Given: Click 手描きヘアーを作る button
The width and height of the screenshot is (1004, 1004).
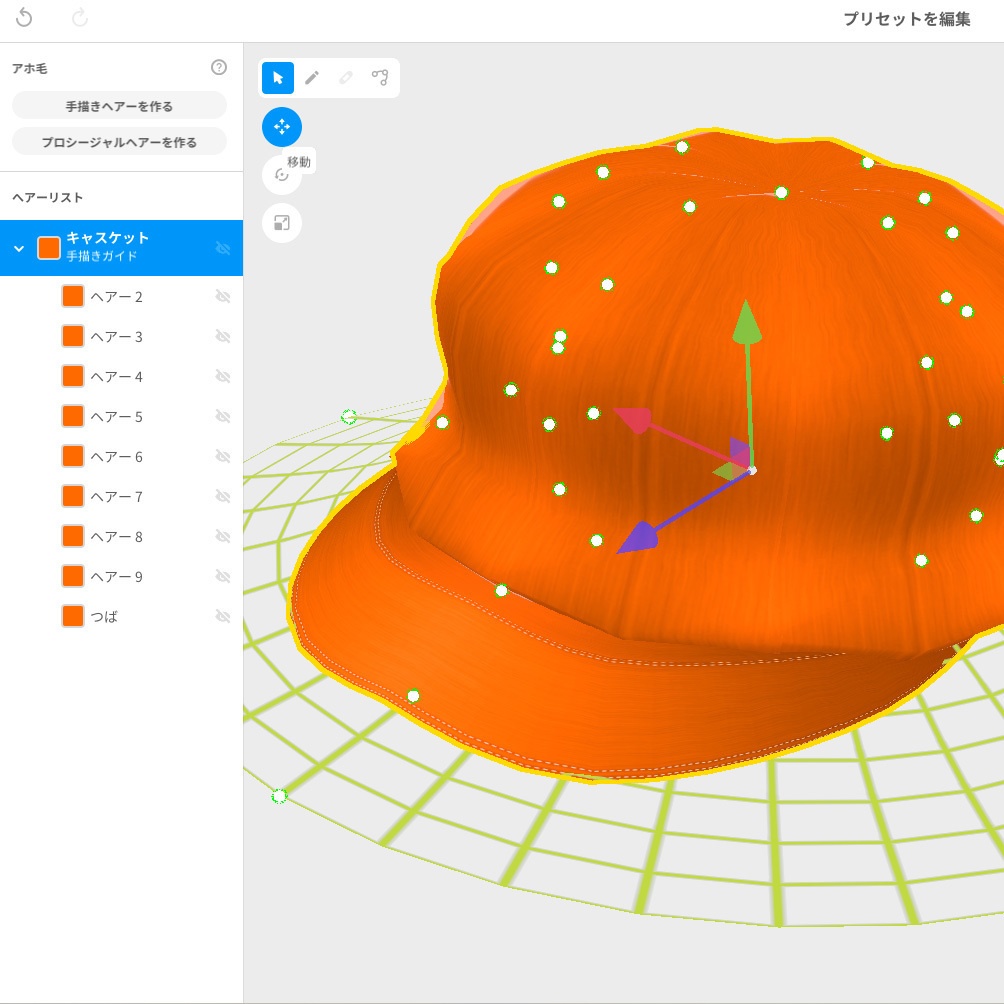Looking at the screenshot, I should (119, 106).
